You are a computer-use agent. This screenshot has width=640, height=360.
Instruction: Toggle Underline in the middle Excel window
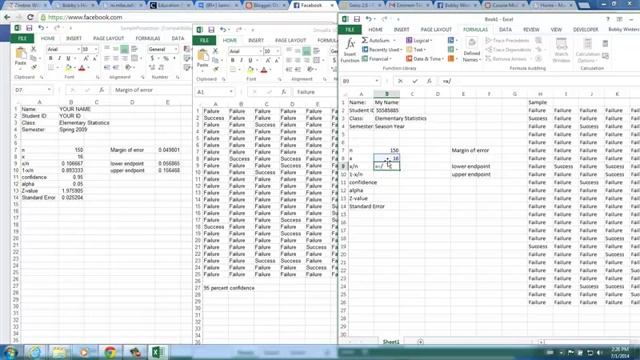[x=250, y=60]
